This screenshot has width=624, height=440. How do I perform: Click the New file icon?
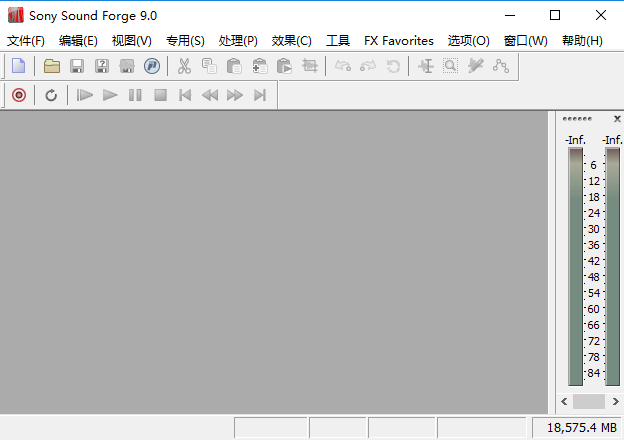18,66
